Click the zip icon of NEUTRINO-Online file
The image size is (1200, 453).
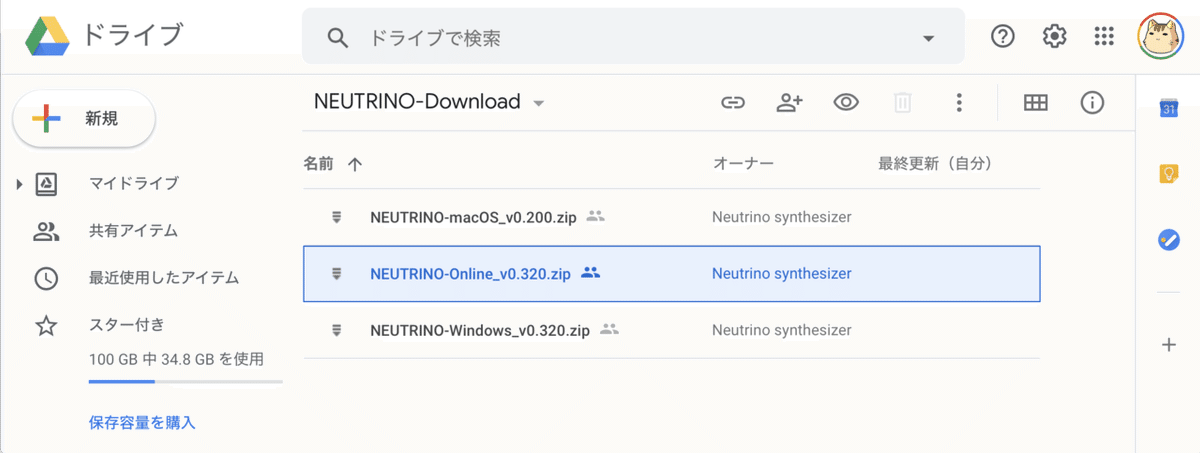(x=337, y=273)
